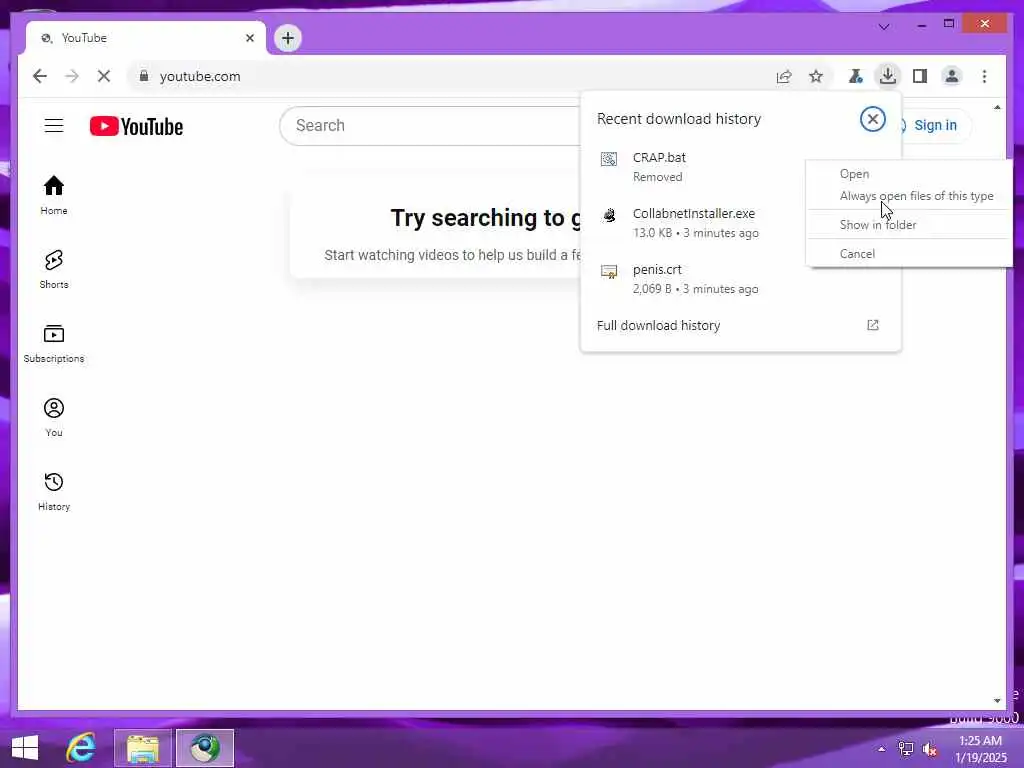1024x768 pixels.
Task: Go to YouTube Home in sidebar
Action: (54, 195)
